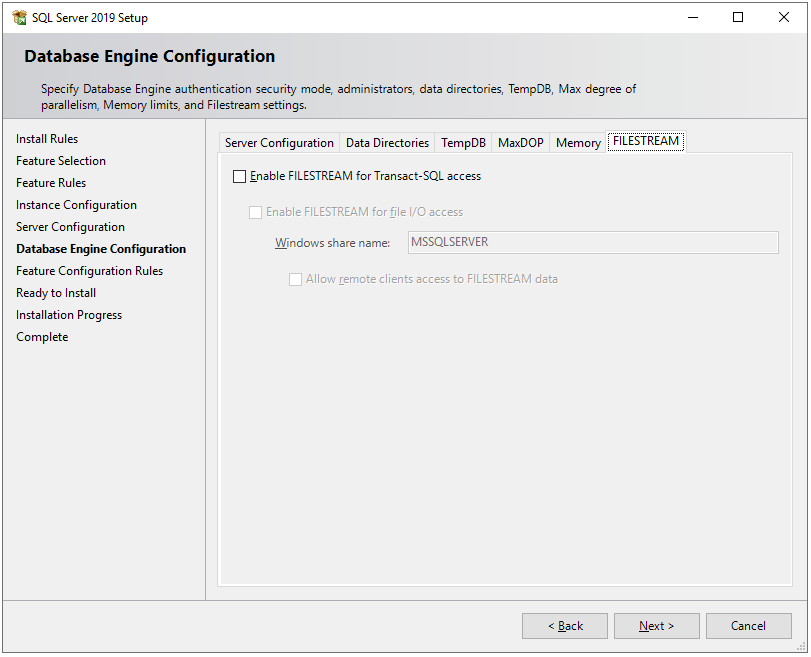The height and width of the screenshot is (657, 811).
Task: Click the Feature Rules step
Action: (x=51, y=183)
